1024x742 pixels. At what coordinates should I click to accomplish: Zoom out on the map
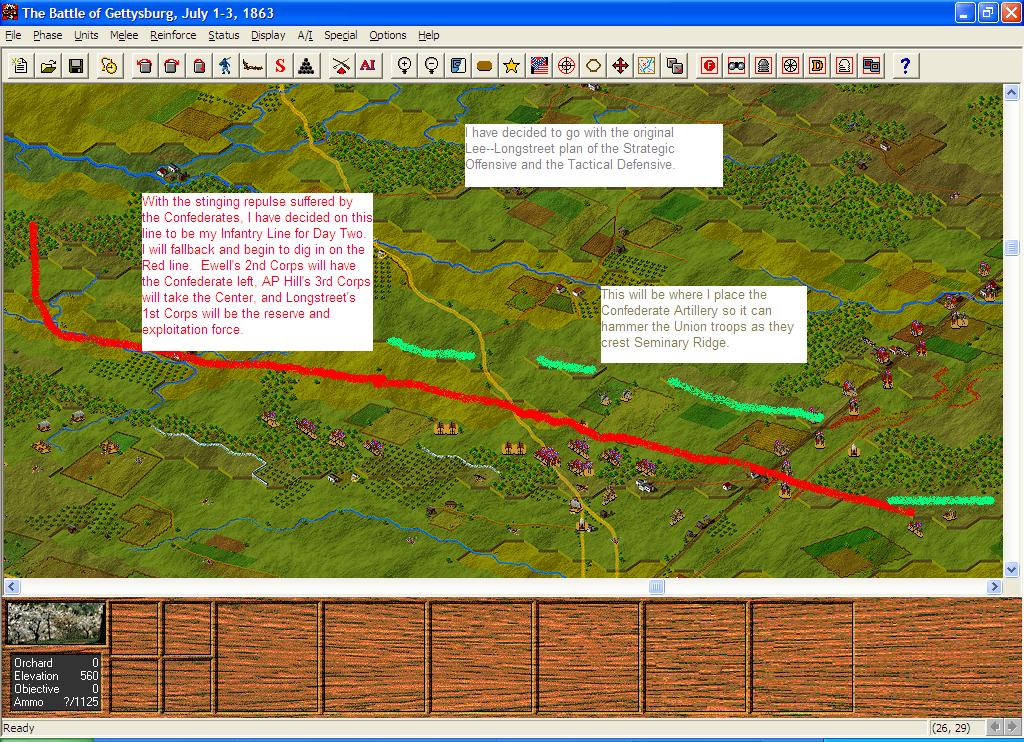pyautogui.click(x=431, y=65)
